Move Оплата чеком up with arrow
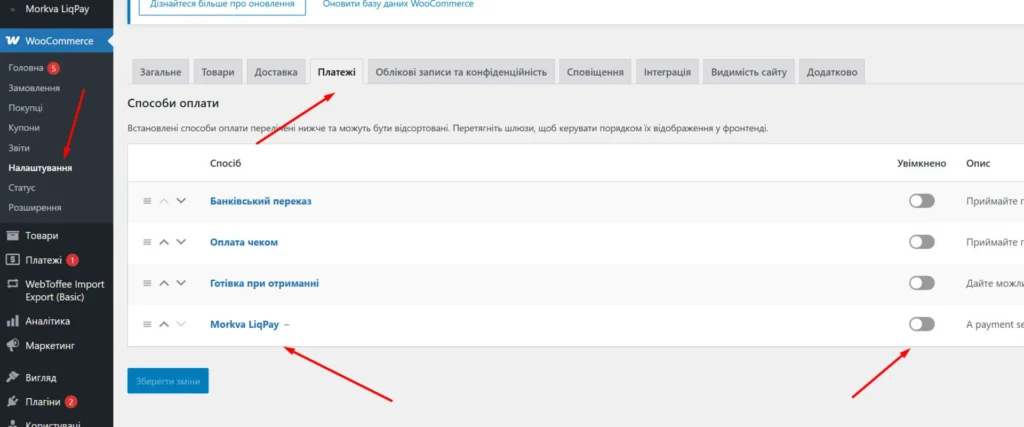 165,242
